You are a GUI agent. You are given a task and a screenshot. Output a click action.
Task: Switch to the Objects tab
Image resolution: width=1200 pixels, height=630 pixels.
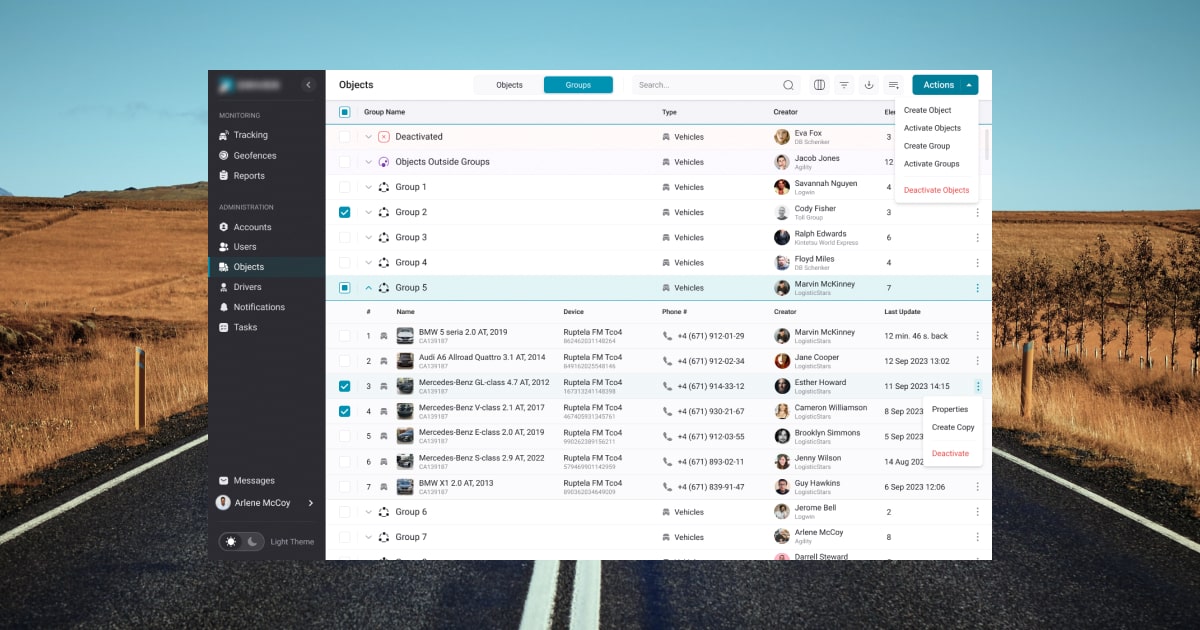point(507,85)
